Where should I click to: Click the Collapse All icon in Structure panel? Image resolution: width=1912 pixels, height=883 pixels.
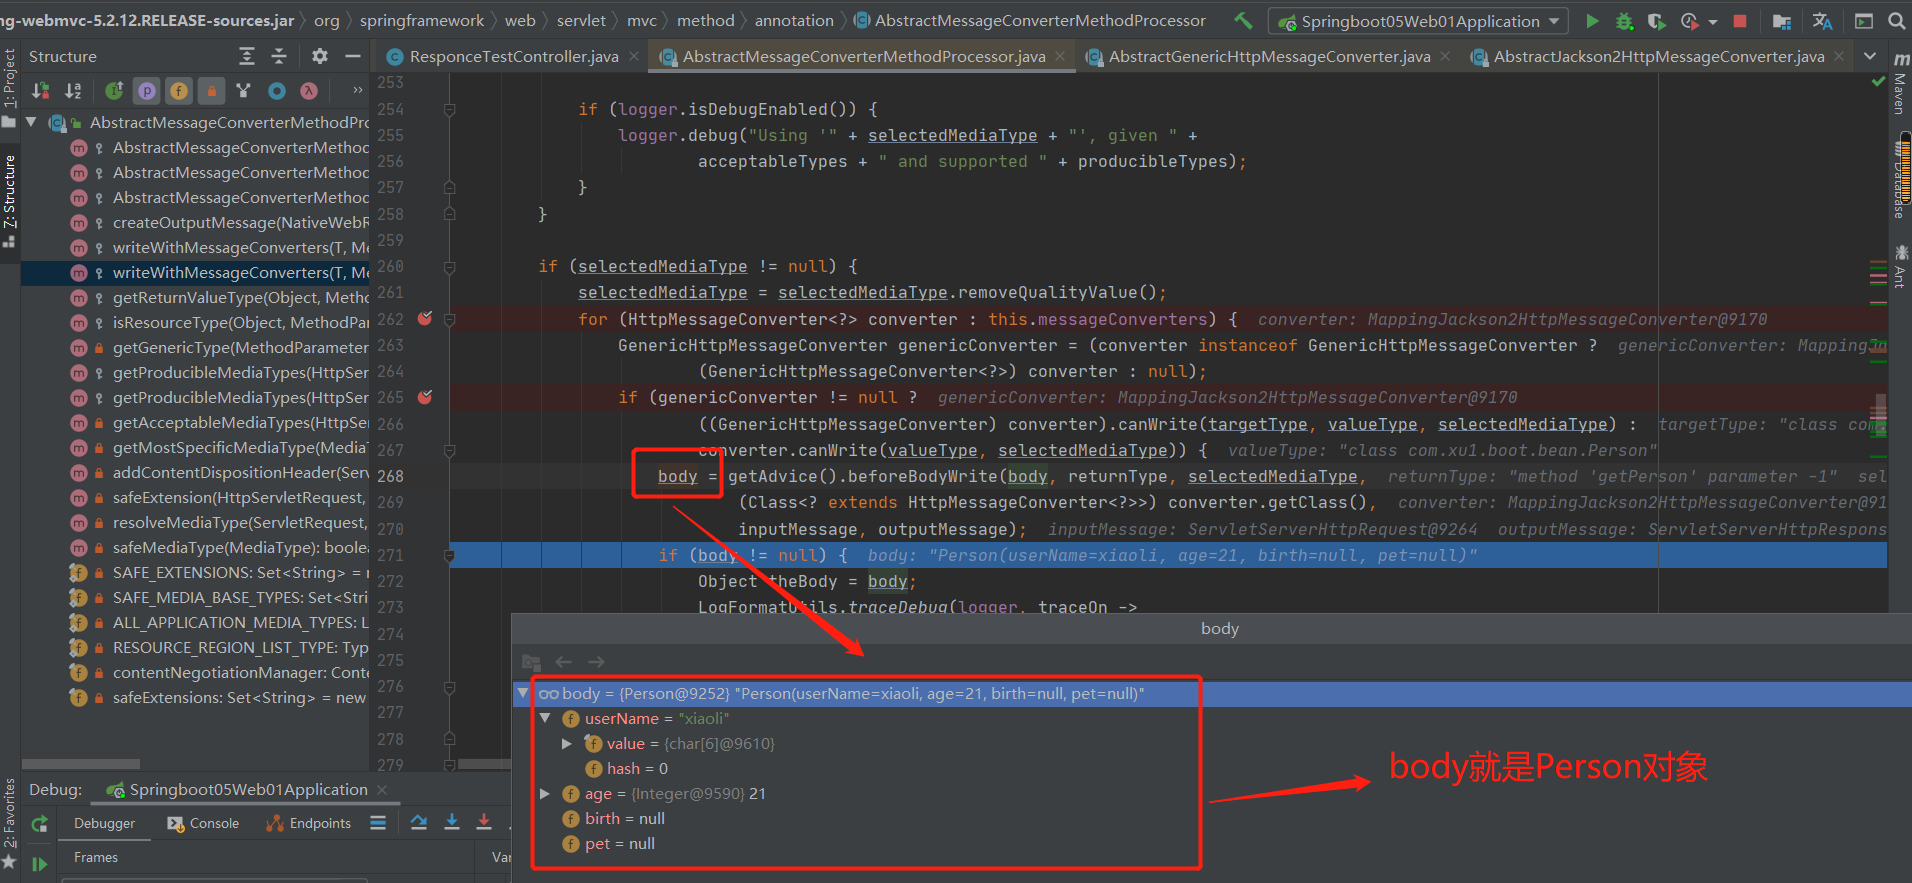(279, 57)
